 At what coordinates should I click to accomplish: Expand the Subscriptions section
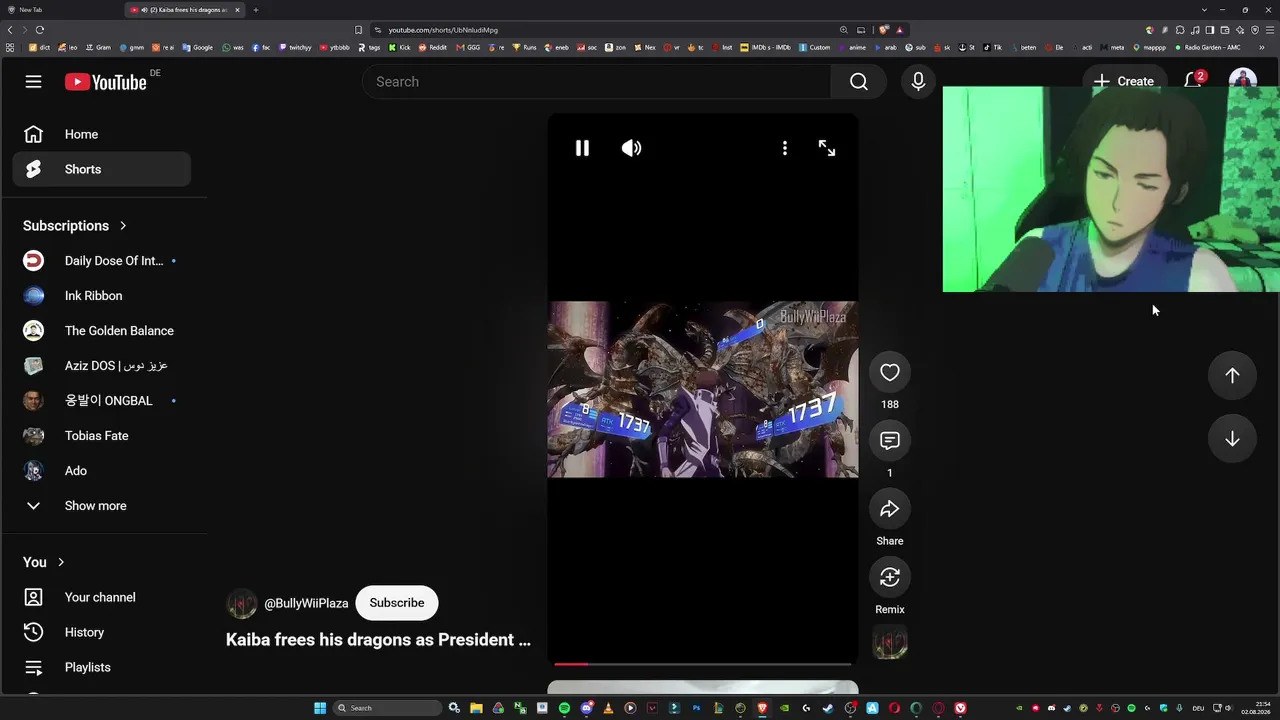click(75, 226)
